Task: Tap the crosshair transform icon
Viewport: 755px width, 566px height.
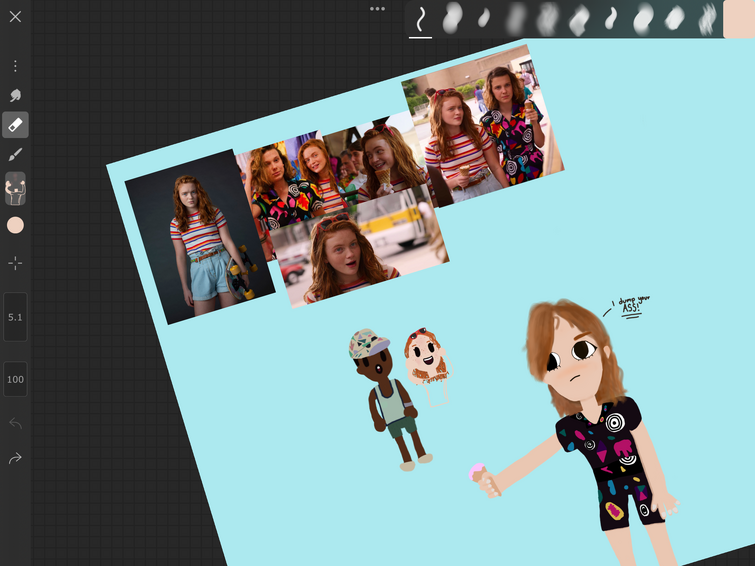Action: coord(15,263)
